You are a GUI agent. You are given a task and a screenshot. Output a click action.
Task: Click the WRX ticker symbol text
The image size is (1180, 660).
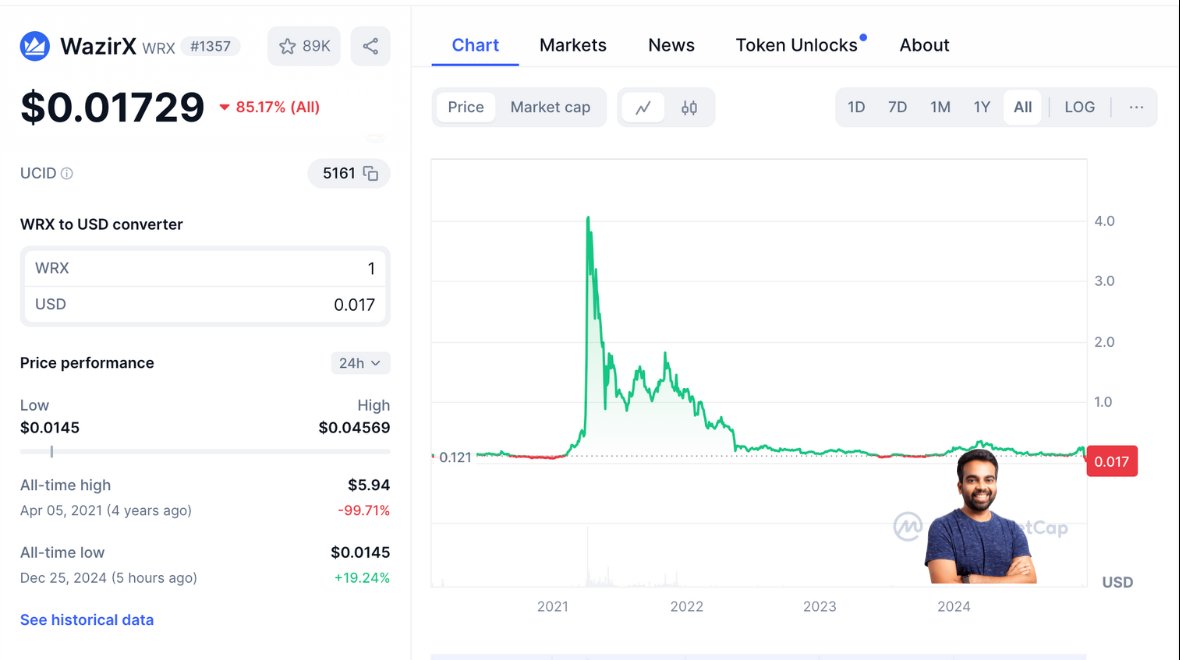coord(159,48)
